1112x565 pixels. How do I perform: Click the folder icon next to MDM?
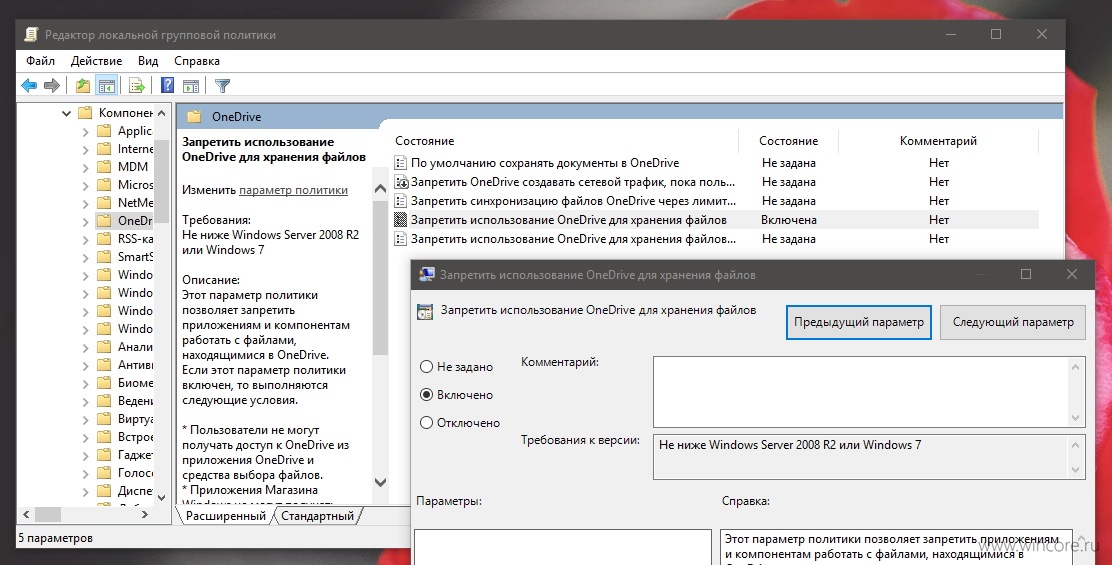click(x=104, y=167)
